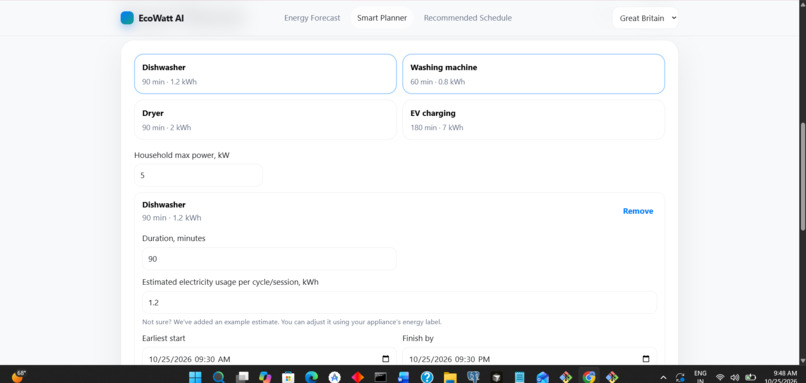Image resolution: width=806 pixels, height=383 pixels.
Task: Click the "Household max power, kW" label
Action: coord(182,155)
